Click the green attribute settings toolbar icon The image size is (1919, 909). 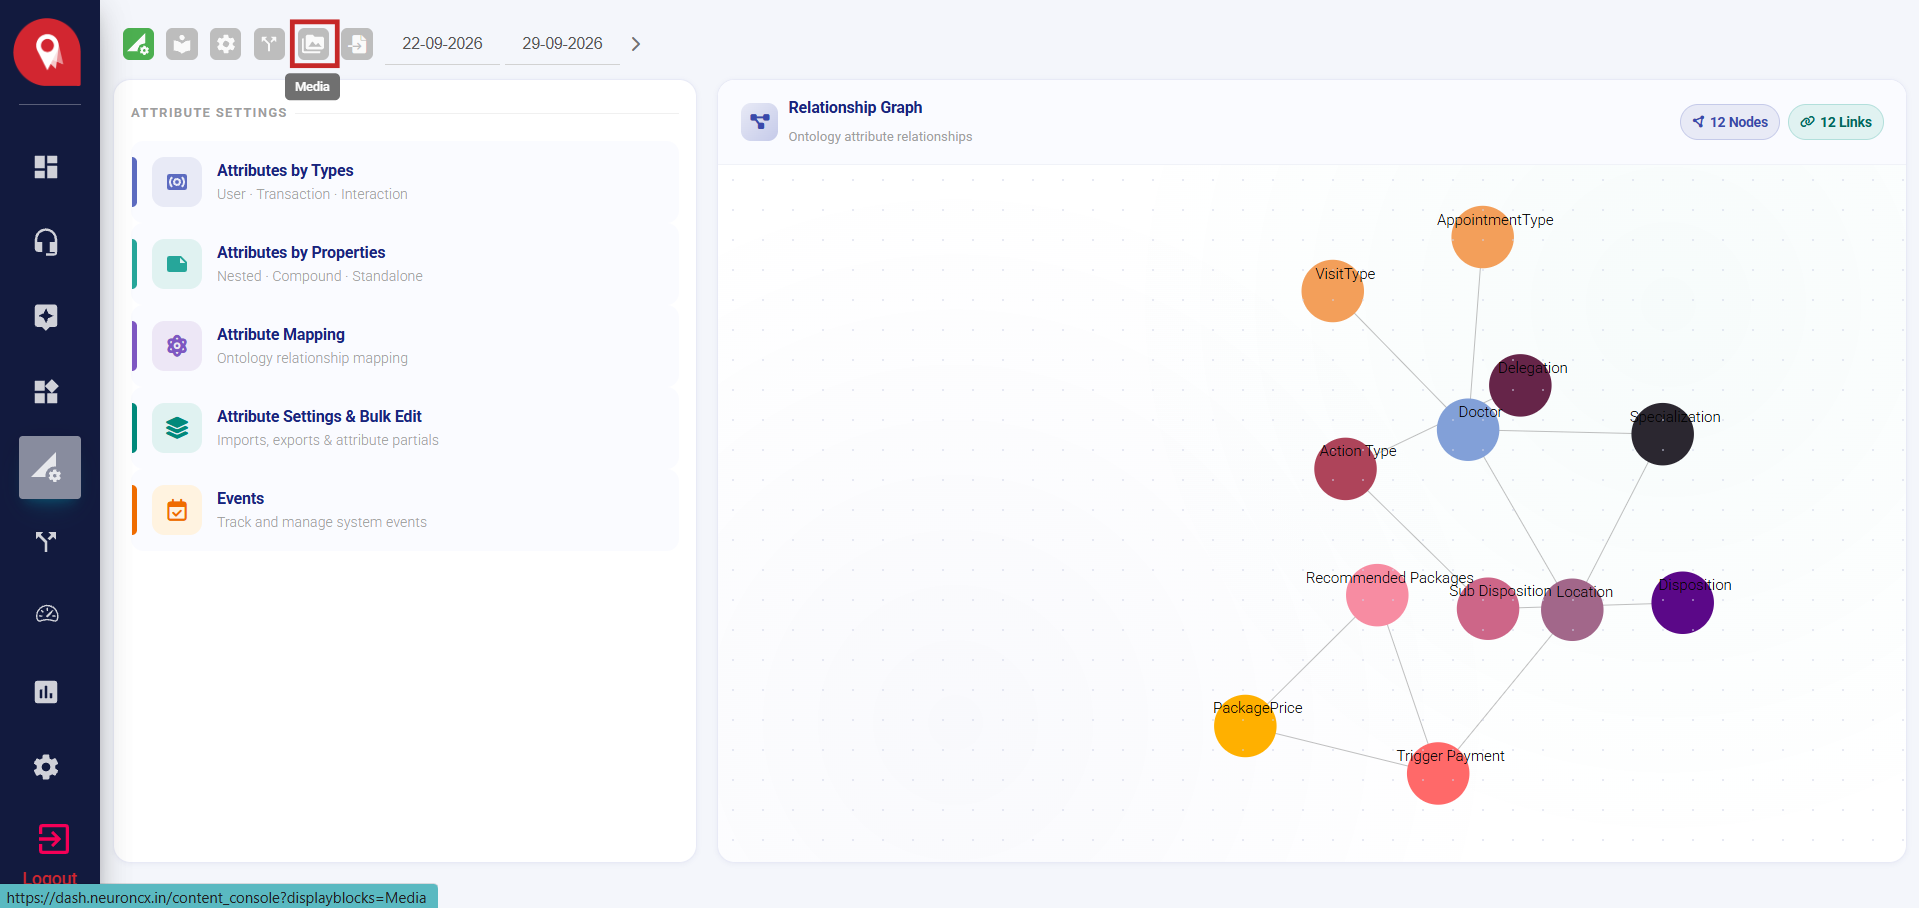(138, 44)
